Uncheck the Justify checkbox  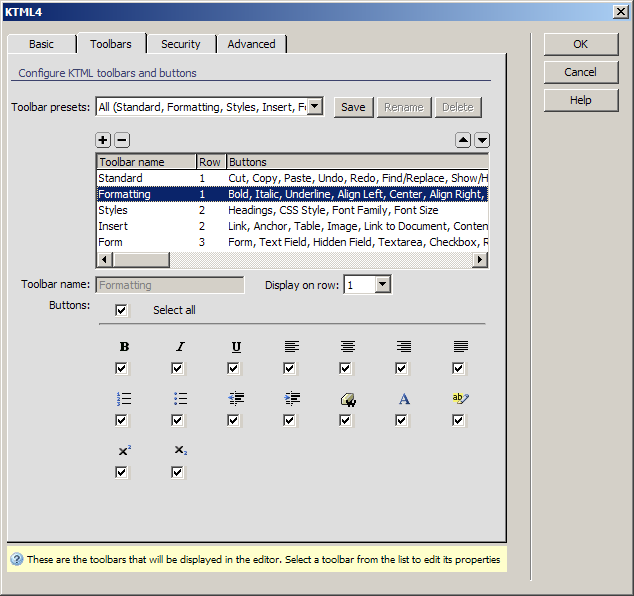458,368
